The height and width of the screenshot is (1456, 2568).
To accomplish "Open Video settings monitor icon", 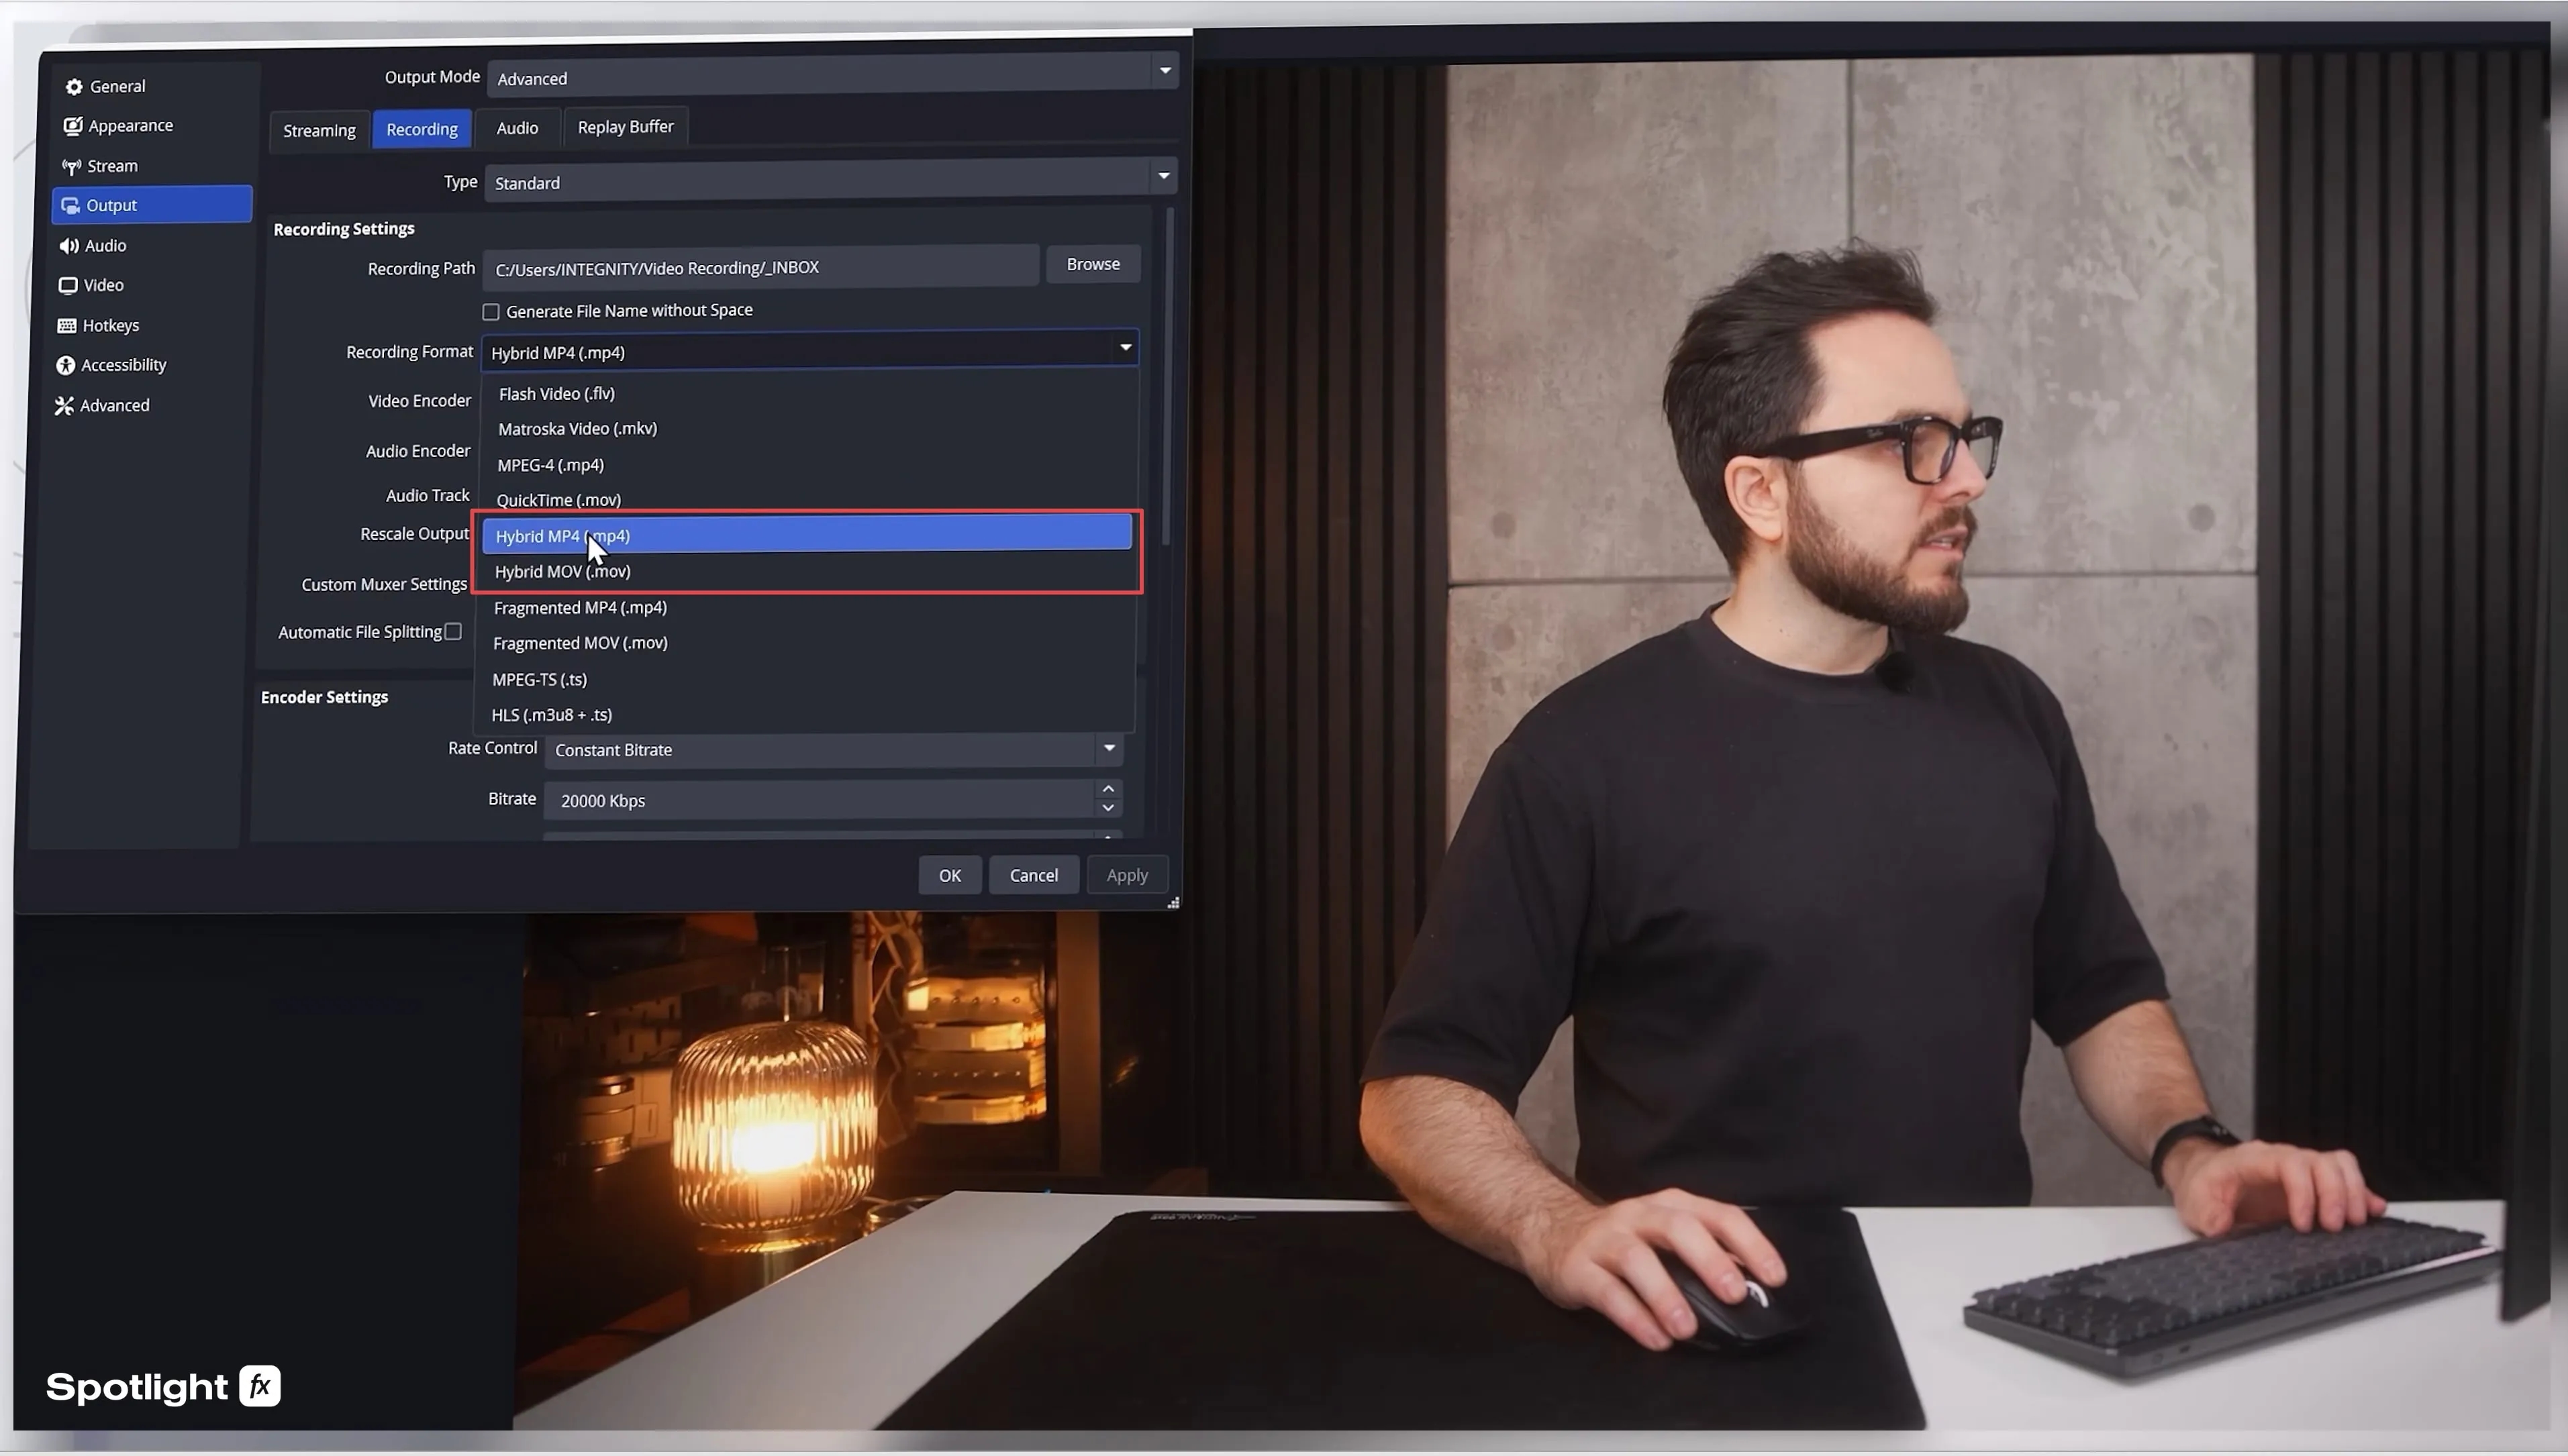I will tap(67, 286).
